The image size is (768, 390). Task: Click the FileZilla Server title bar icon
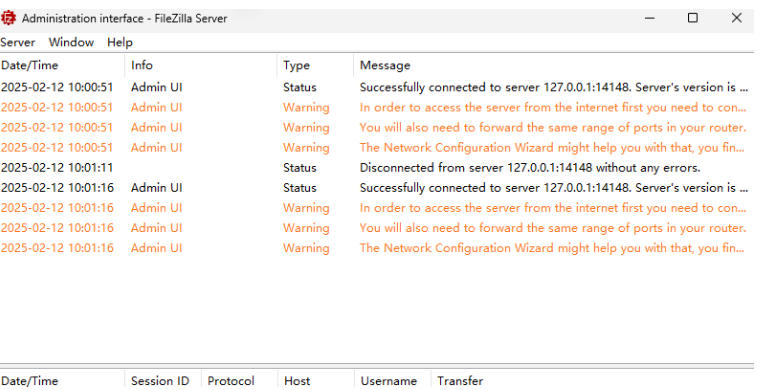[x=8, y=19]
